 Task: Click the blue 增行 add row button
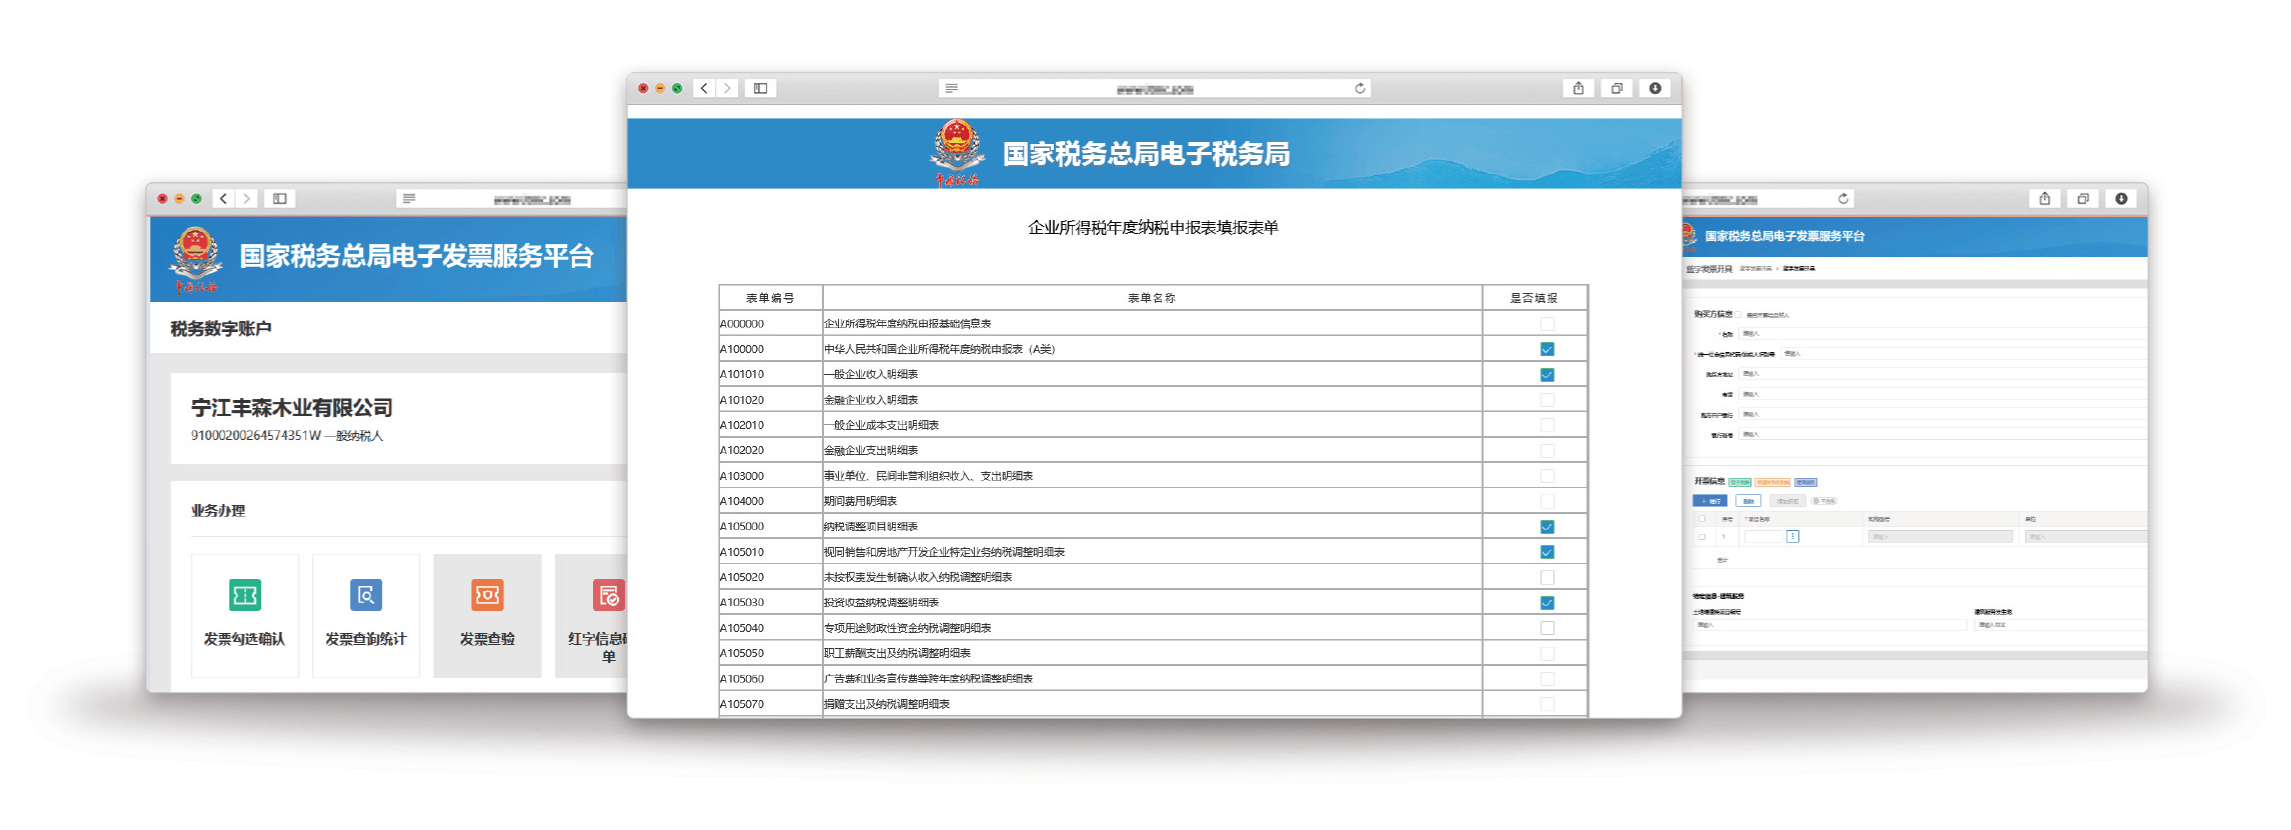[1709, 501]
